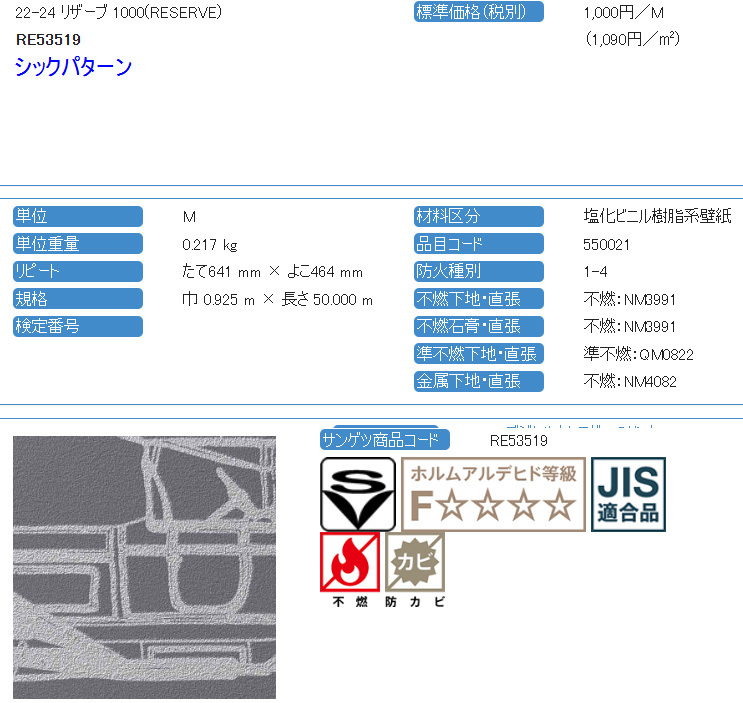Select the value 準不燃:QM0822
Image resolution: width=743 pixels, height=703 pixels.
point(638,354)
